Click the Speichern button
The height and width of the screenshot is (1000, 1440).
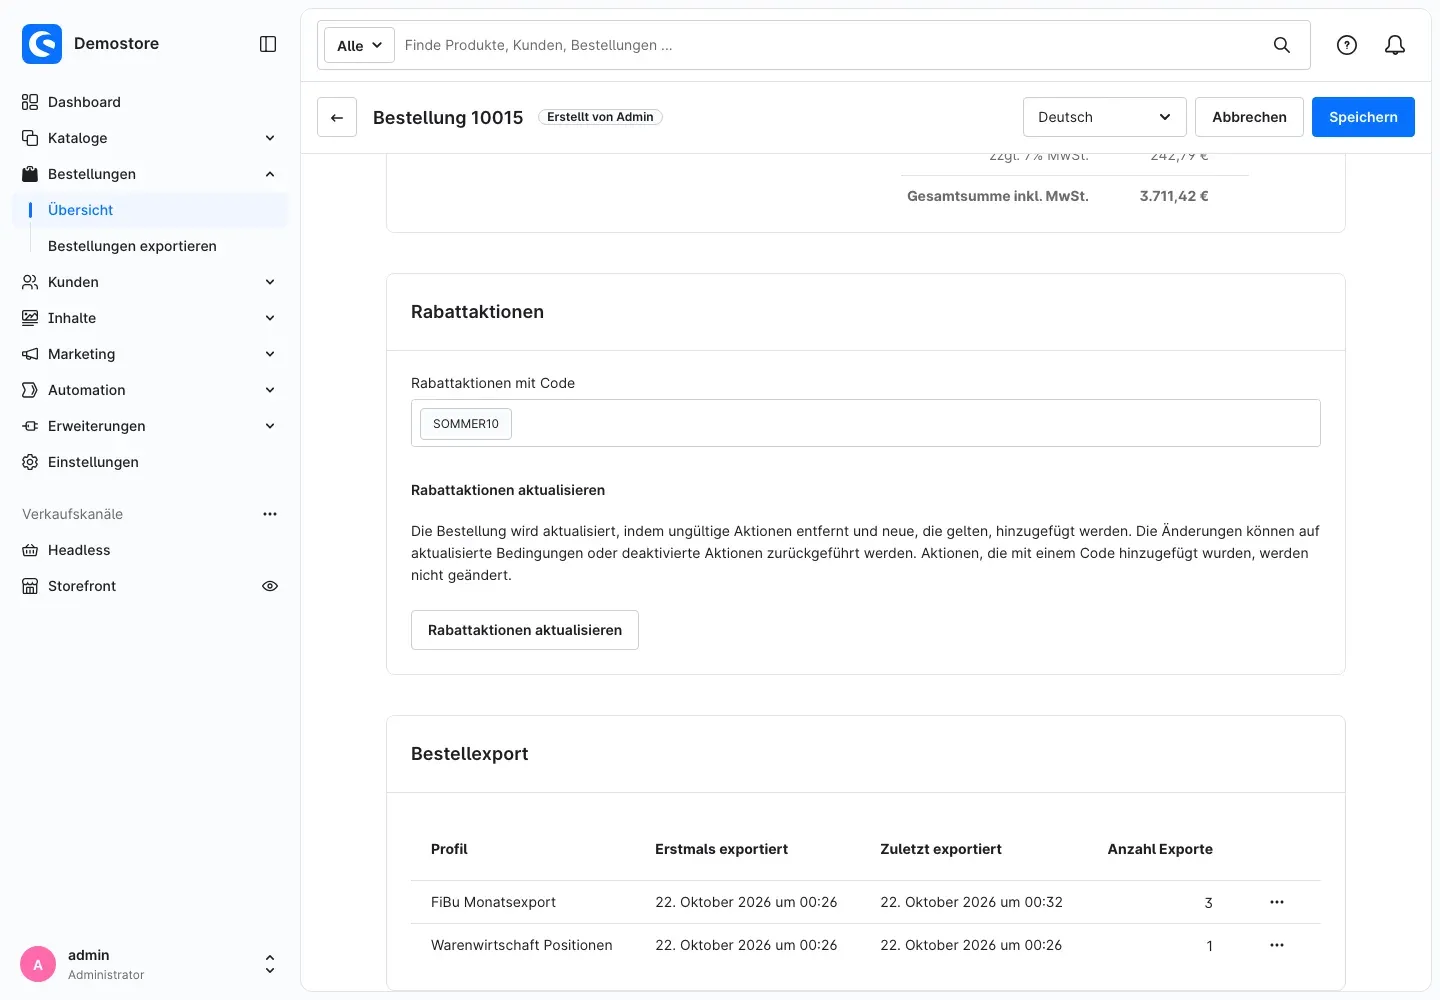coord(1363,117)
